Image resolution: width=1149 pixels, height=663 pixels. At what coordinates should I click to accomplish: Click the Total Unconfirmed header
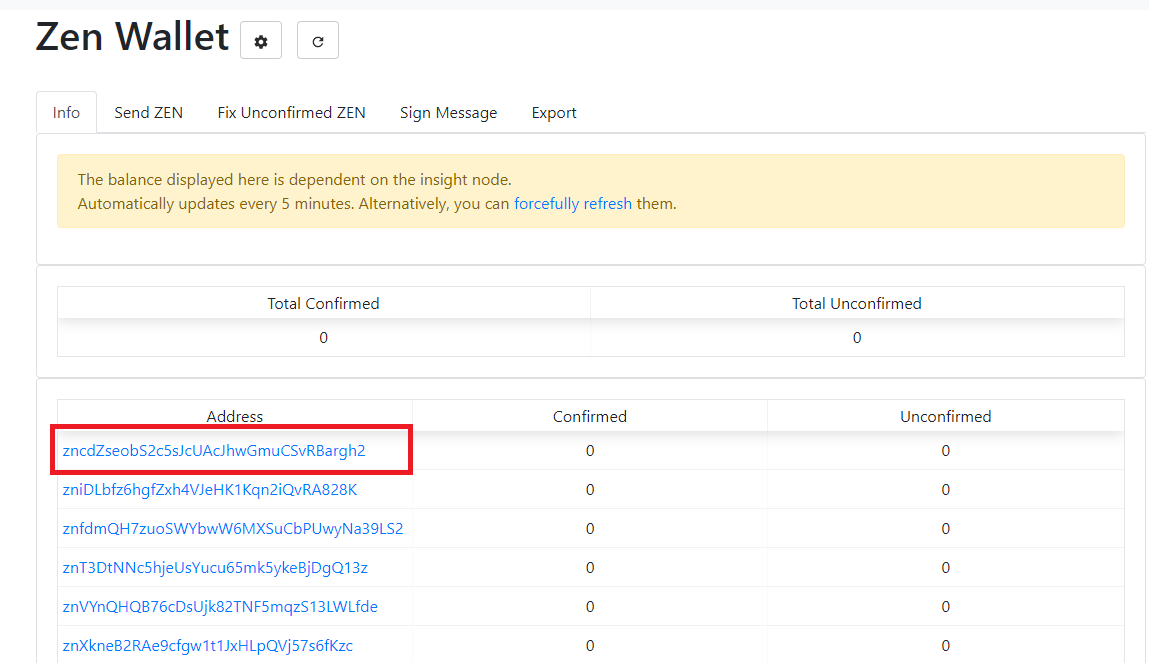857,303
